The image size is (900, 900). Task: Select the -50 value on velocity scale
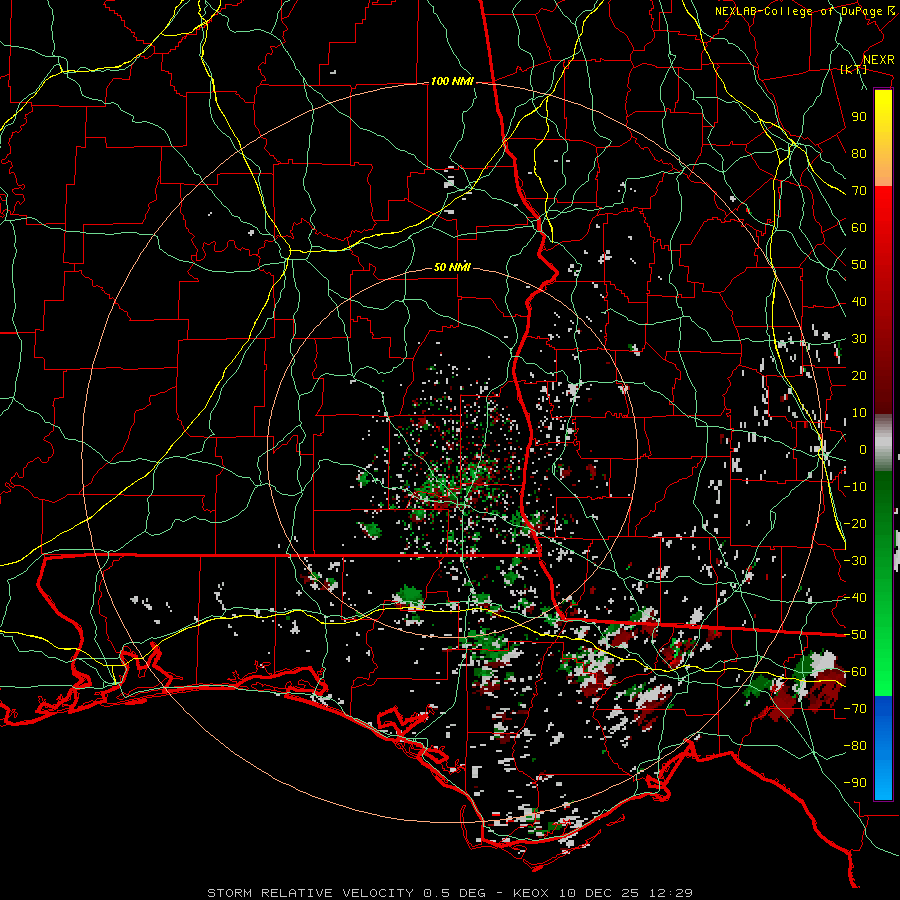pyautogui.click(x=855, y=635)
